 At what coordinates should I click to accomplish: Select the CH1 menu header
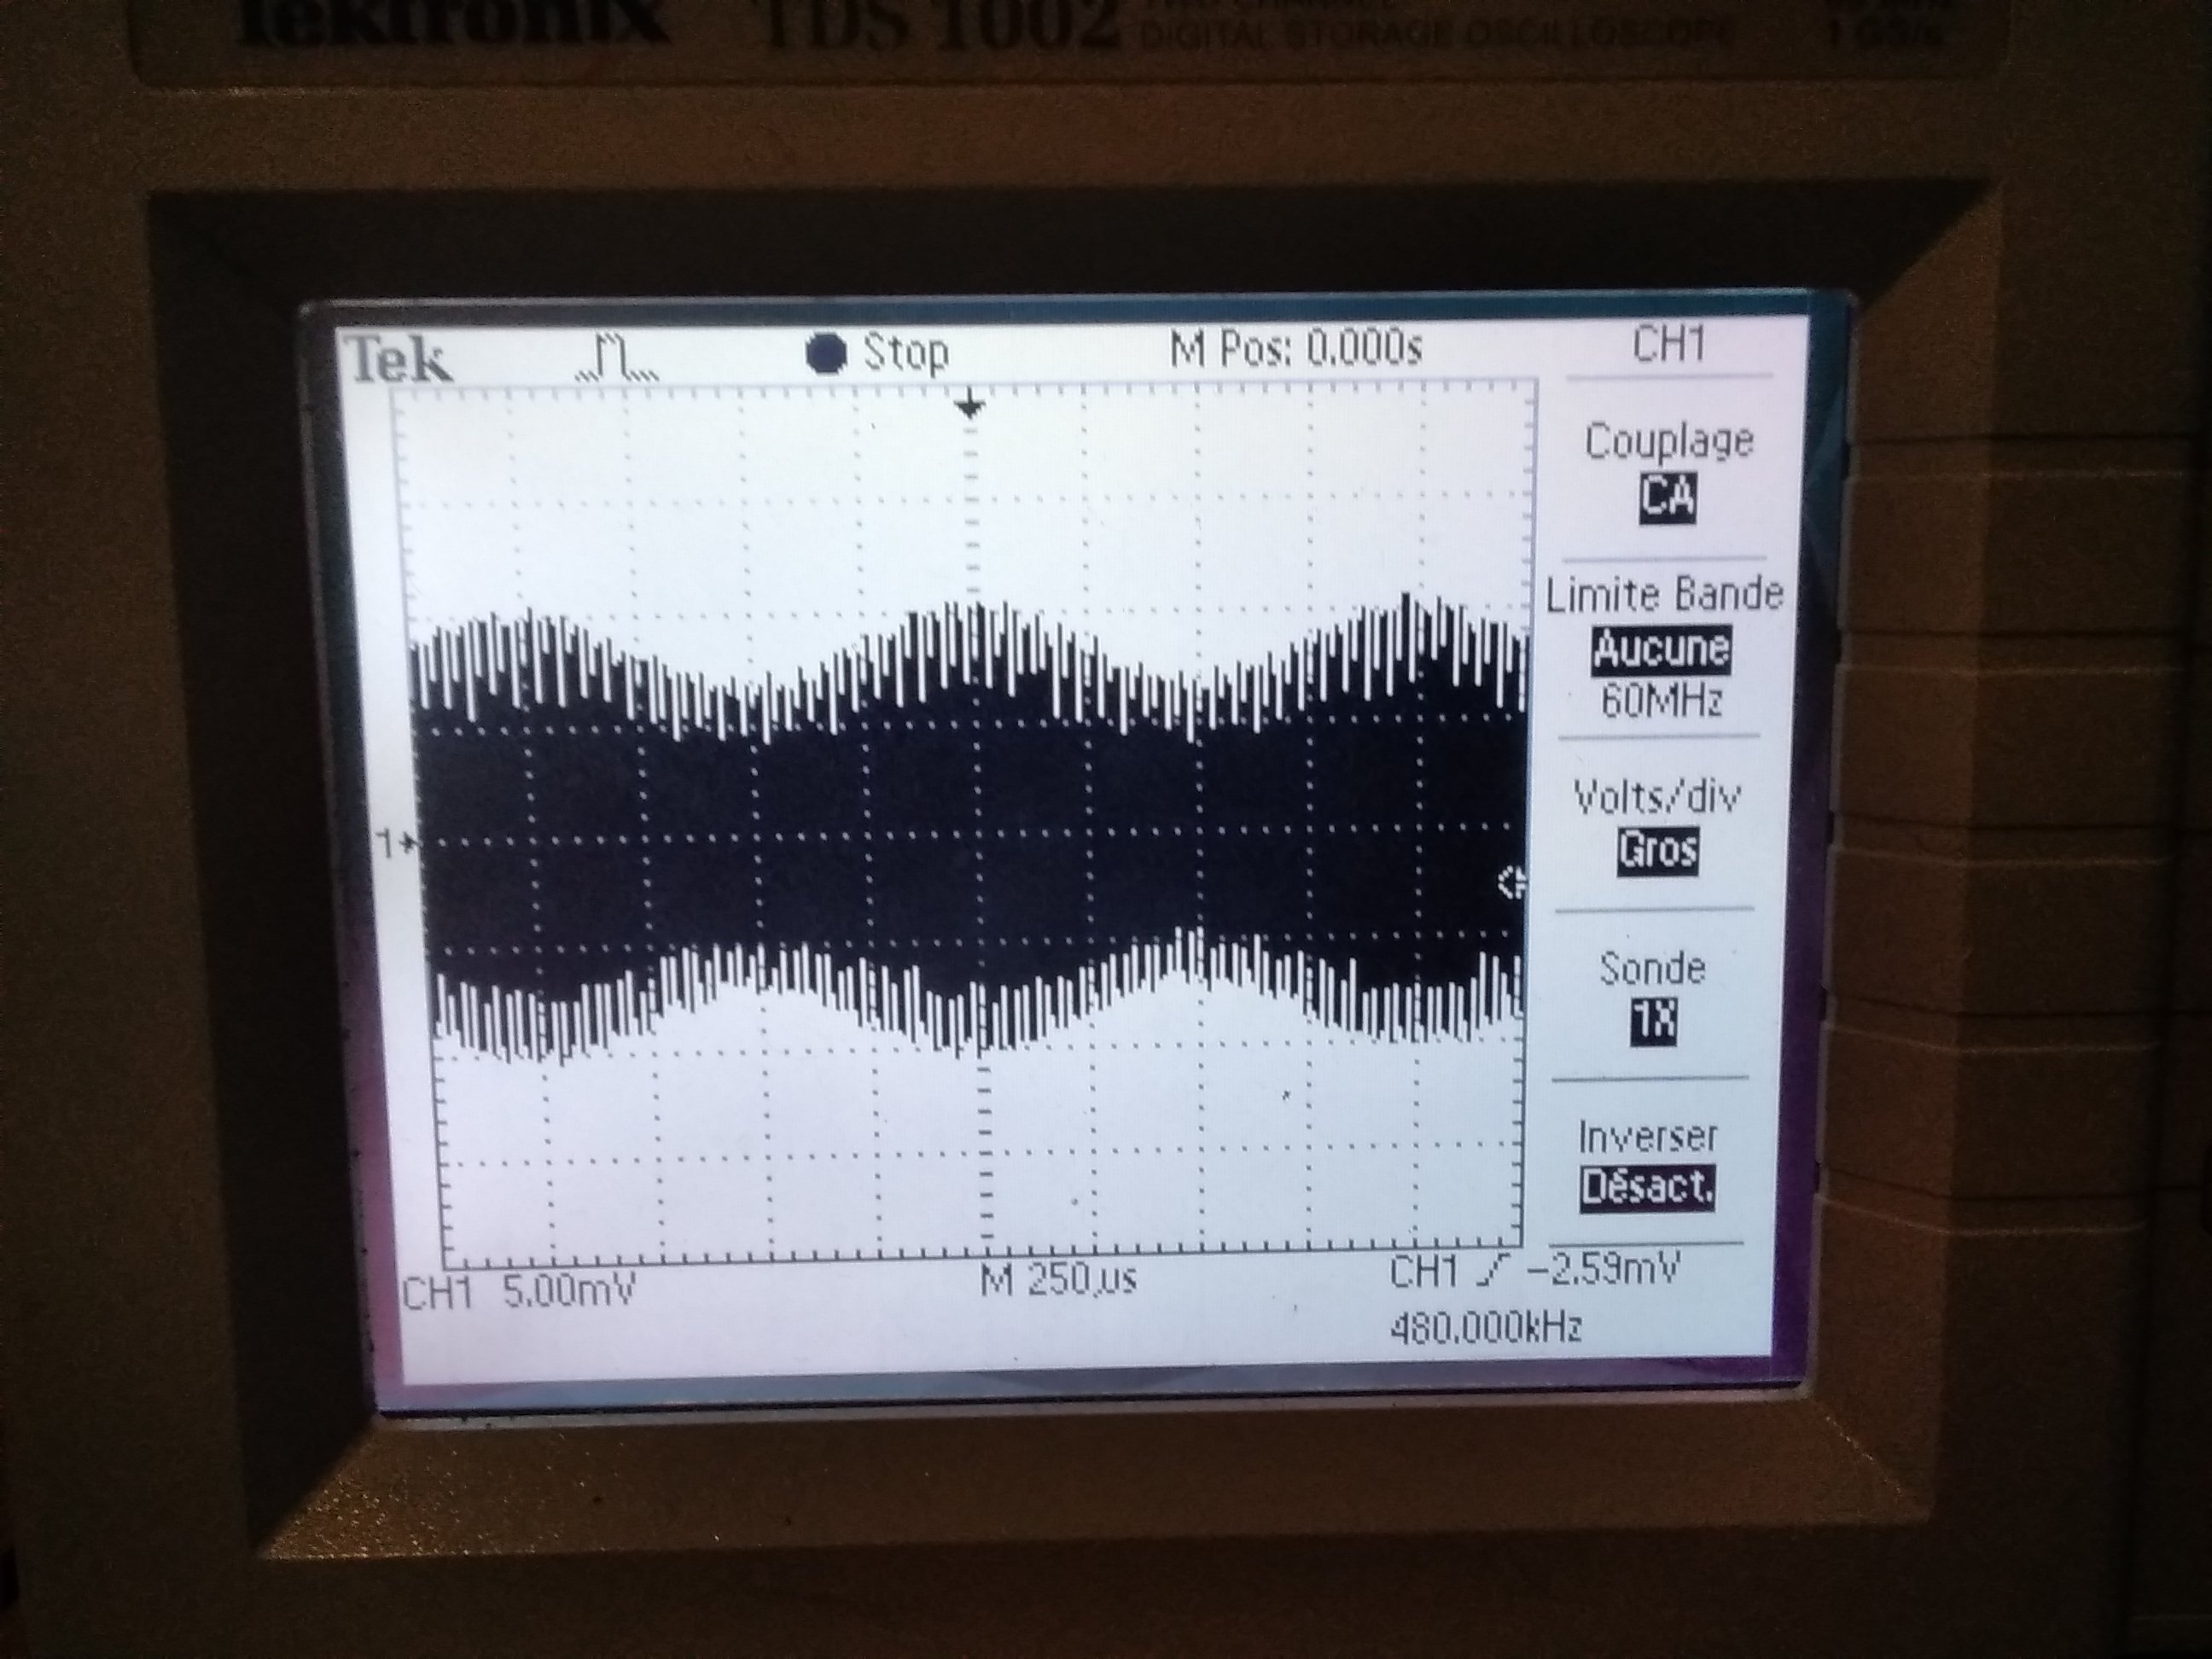(1668, 345)
